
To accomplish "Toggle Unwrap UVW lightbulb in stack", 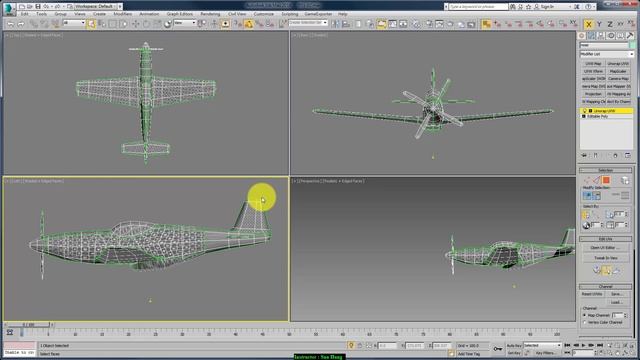I will 584,111.
